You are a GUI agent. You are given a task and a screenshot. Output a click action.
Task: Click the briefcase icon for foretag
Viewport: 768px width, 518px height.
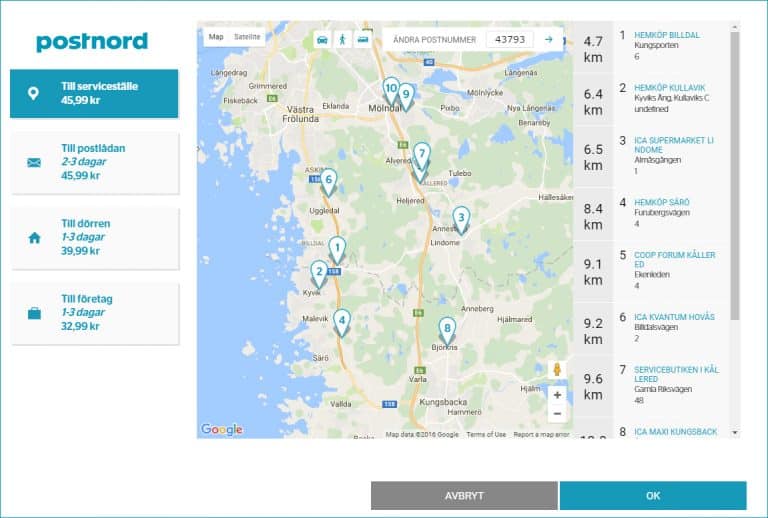34,313
